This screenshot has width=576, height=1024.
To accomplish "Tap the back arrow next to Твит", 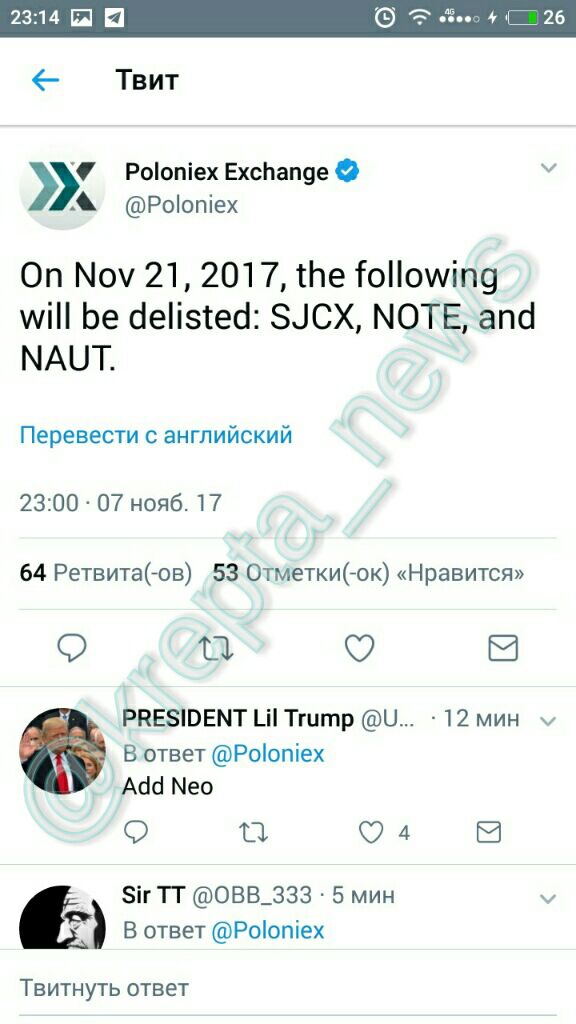I will click(45, 80).
